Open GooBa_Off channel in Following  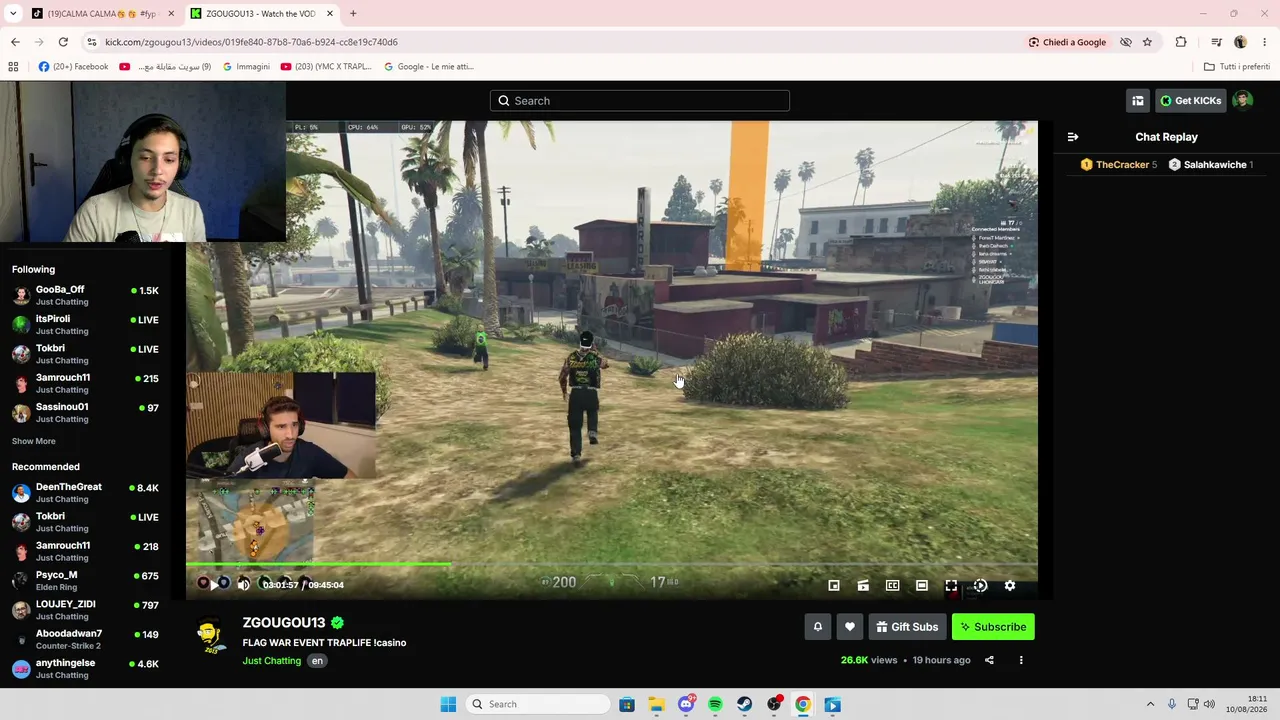(85, 295)
